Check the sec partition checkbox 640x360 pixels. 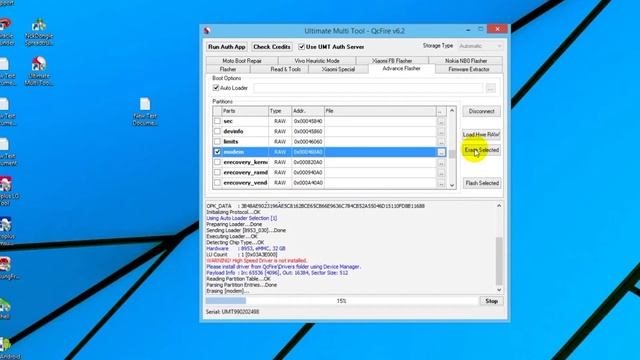(x=217, y=121)
